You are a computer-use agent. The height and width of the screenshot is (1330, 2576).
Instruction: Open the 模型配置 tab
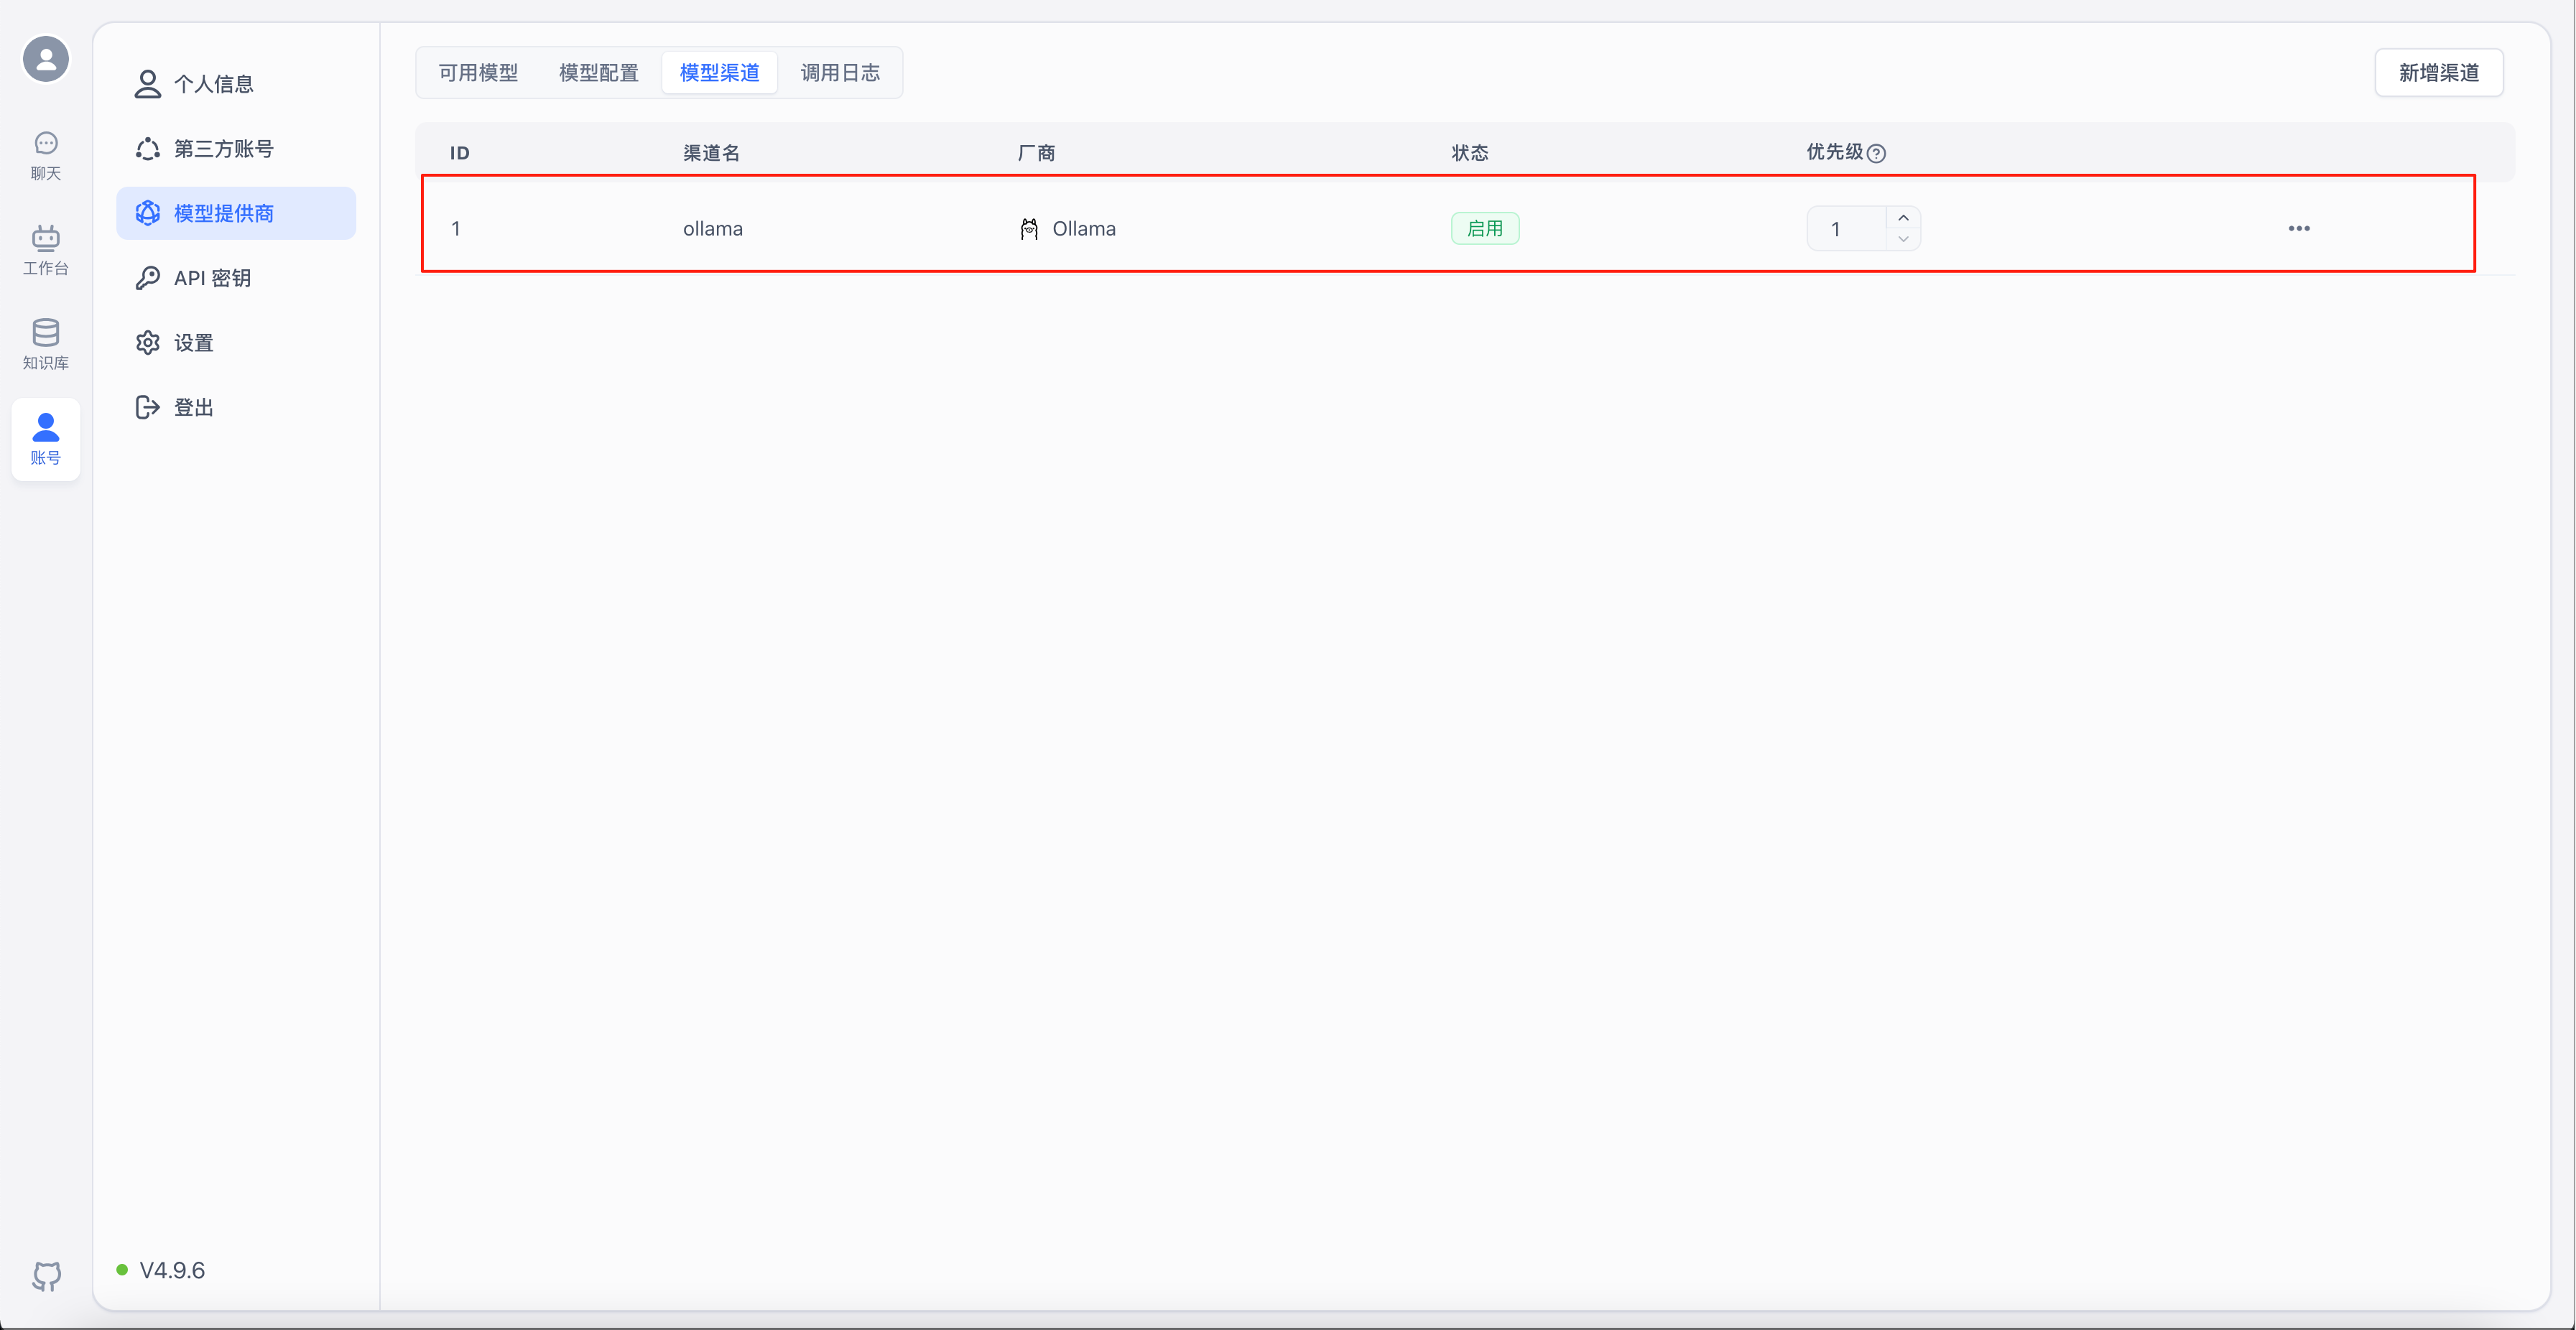598,73
